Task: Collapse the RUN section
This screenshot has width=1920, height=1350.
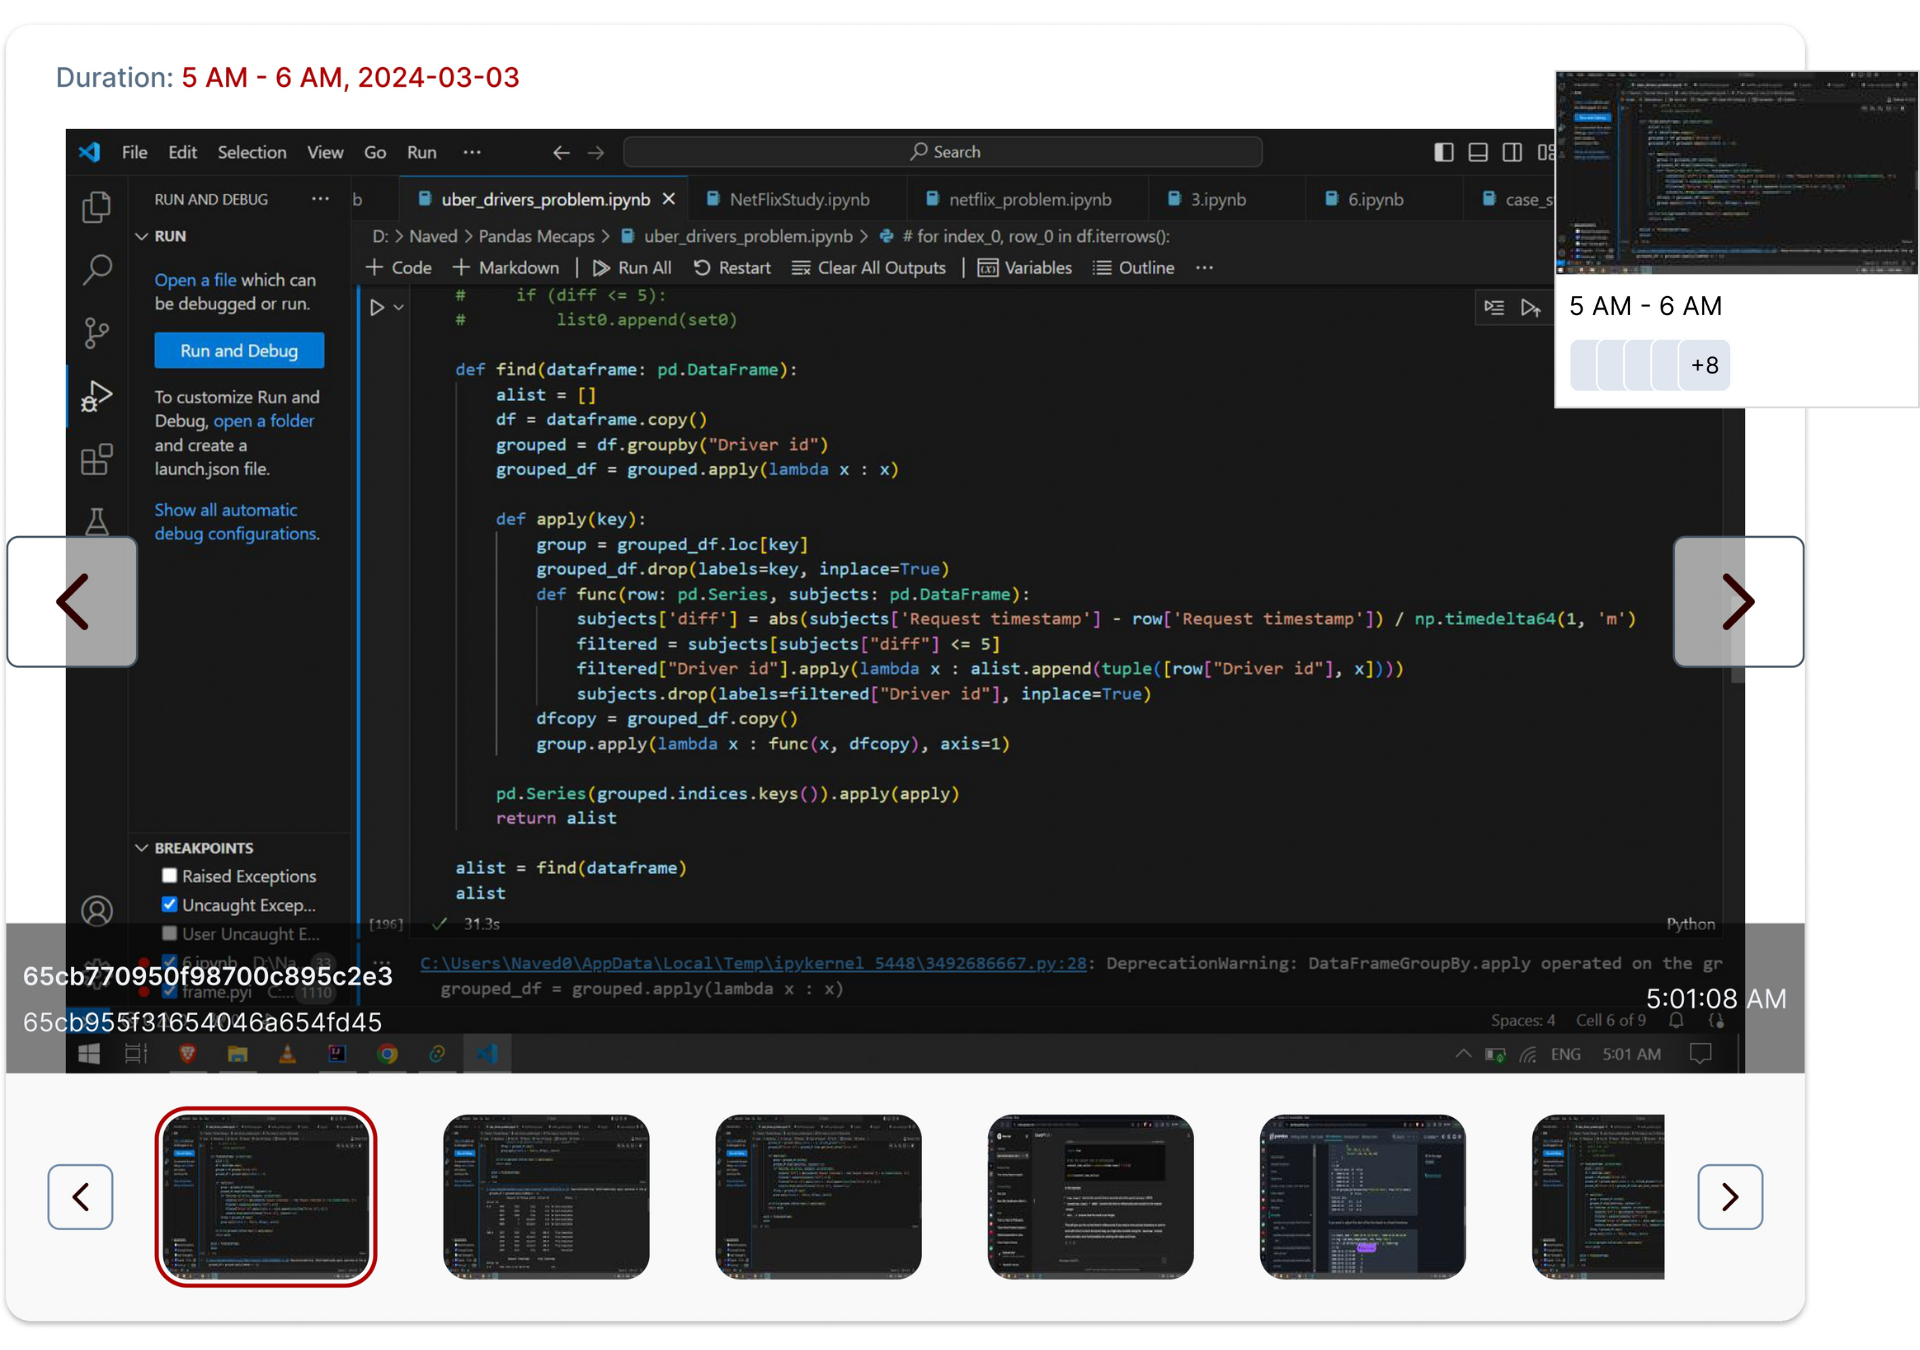Action: (x=142, y=236)
